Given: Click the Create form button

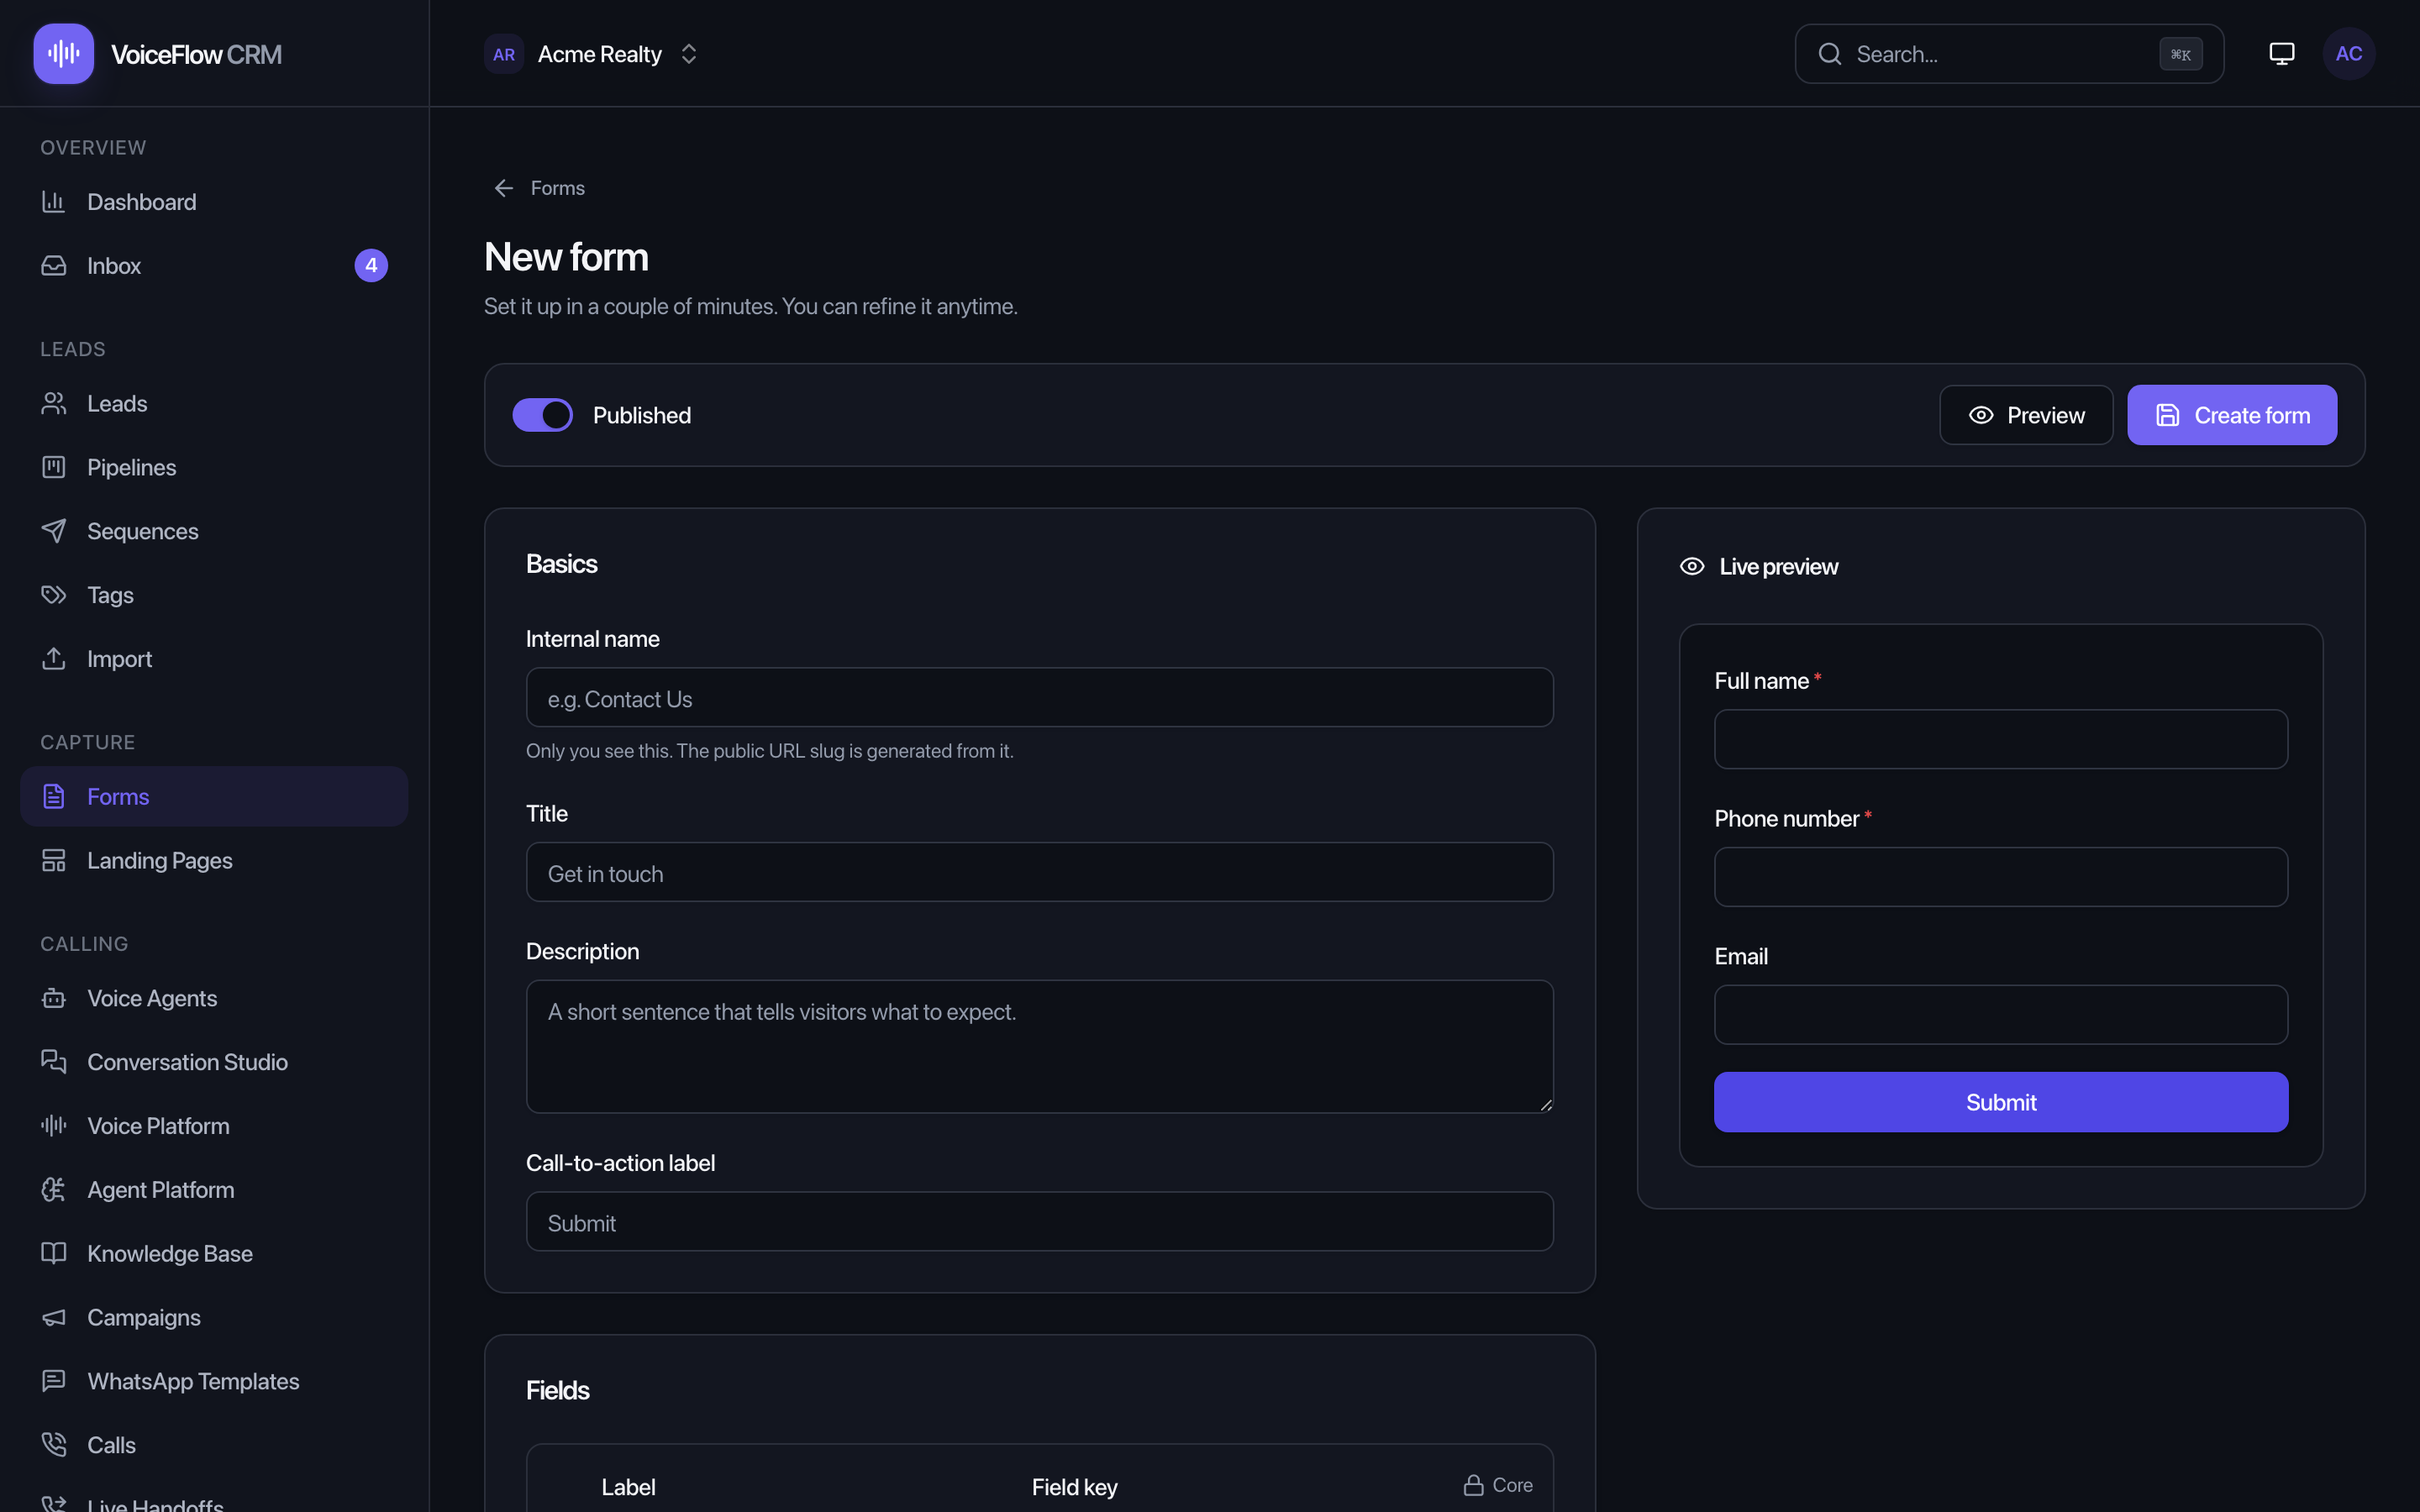Looking at the screenshot, I should pos(2232,415).
